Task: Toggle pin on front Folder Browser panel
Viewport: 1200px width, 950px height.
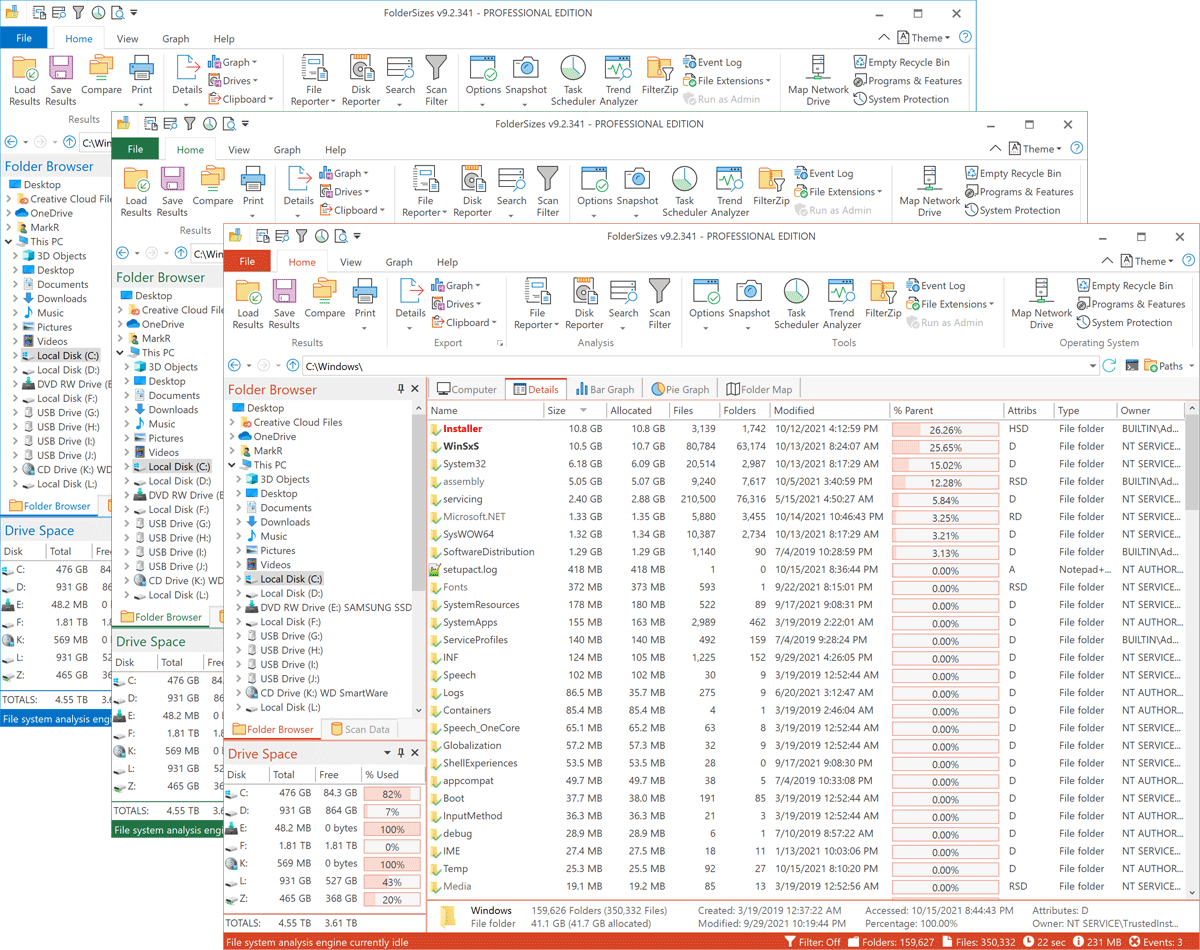Action: (401, 389)
